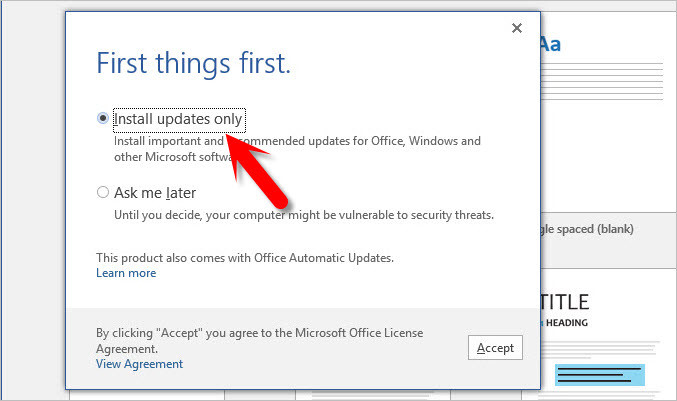Image resolution: width=677 pixels, height=401 pixels.
Task: Choose the Ask me later radio button
Action: tap(103, 192)
